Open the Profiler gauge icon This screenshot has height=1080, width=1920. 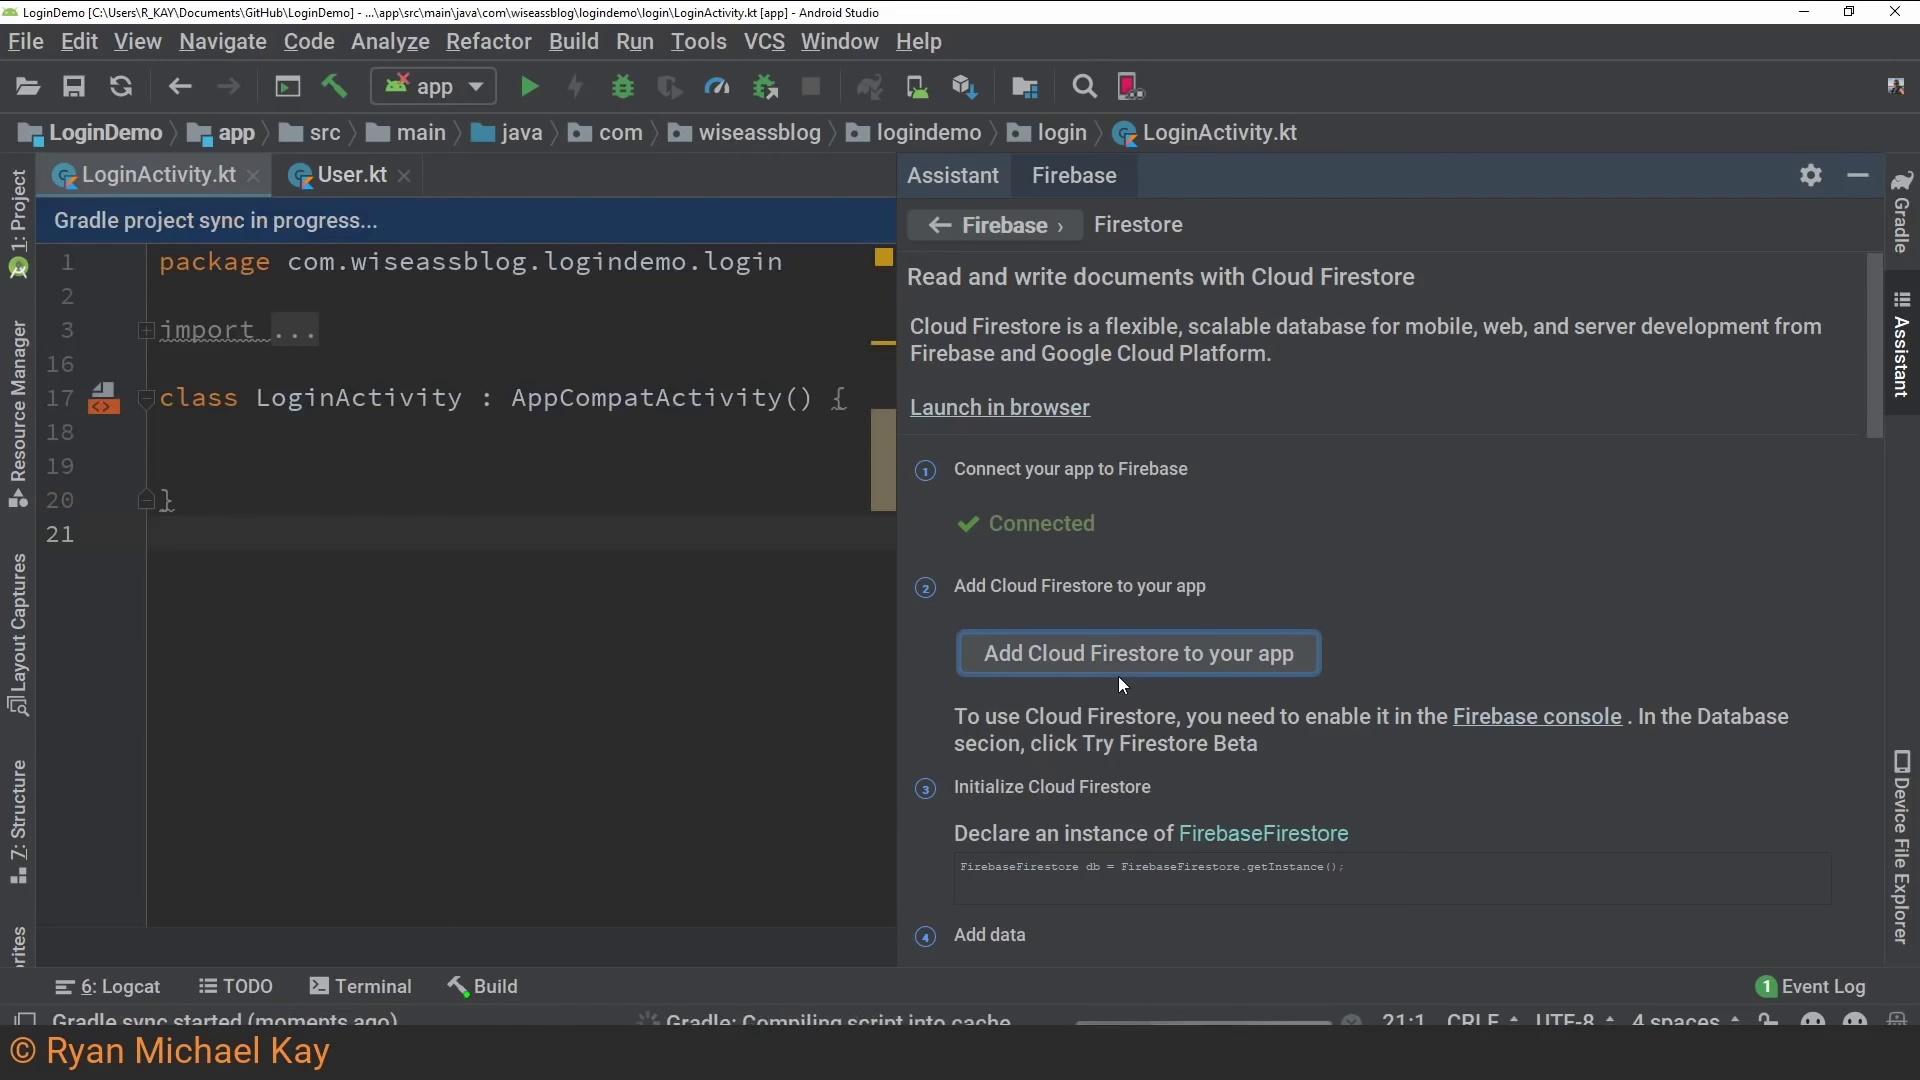[x=717, y=87]
